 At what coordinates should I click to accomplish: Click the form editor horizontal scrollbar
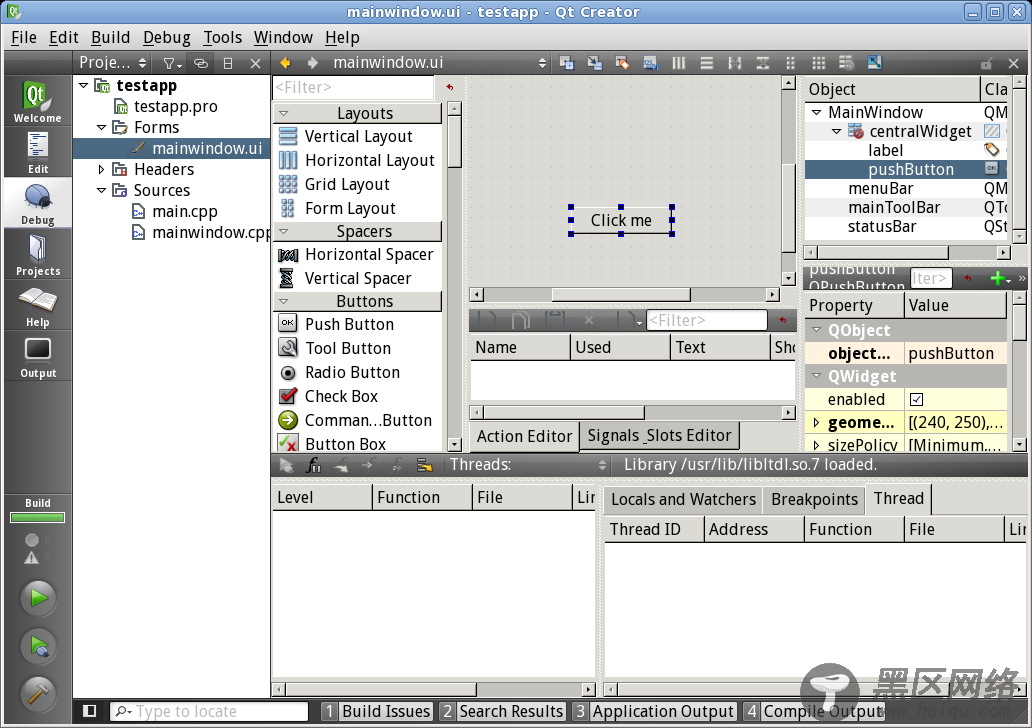coord(621,294)
